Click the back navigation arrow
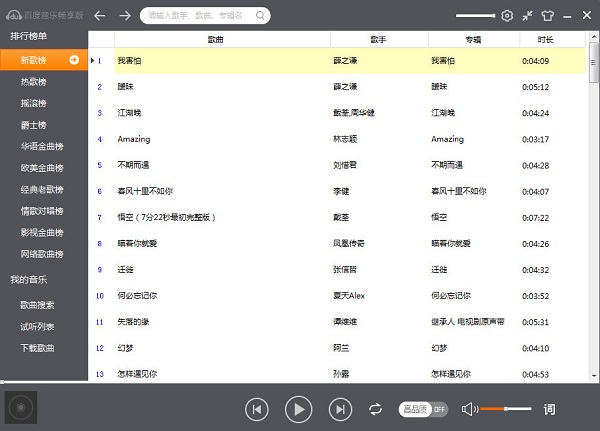 100,15
